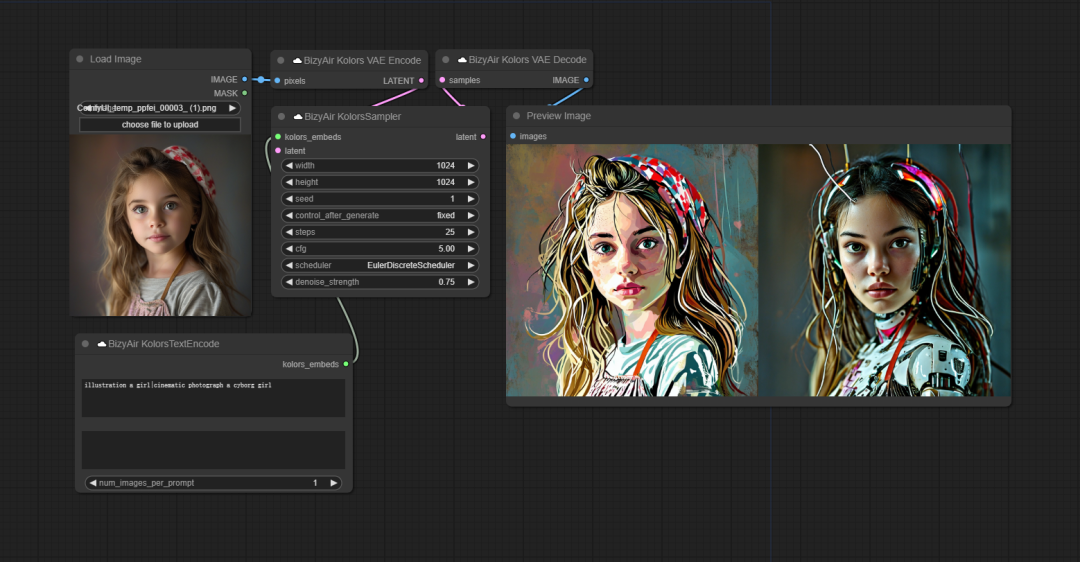Collapse the Preview Image node dot

517,116
